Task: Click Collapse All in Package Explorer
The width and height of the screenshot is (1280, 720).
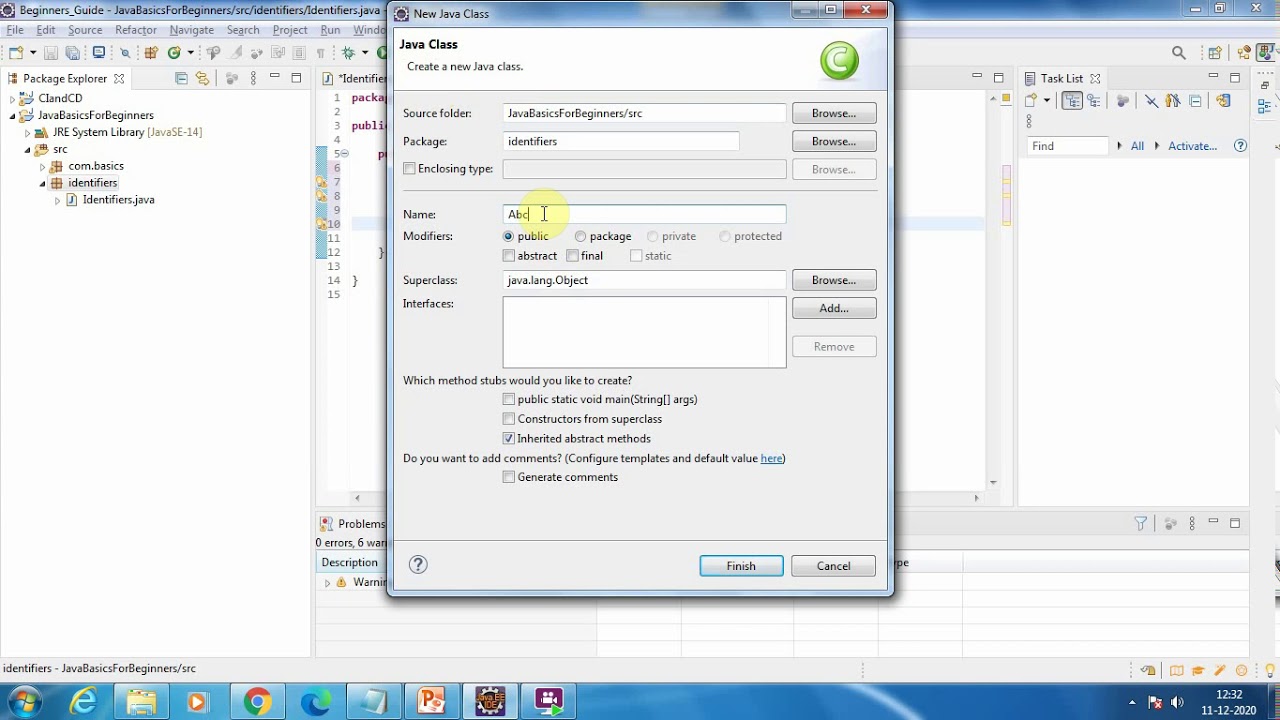Action: (x=181, y=78)
